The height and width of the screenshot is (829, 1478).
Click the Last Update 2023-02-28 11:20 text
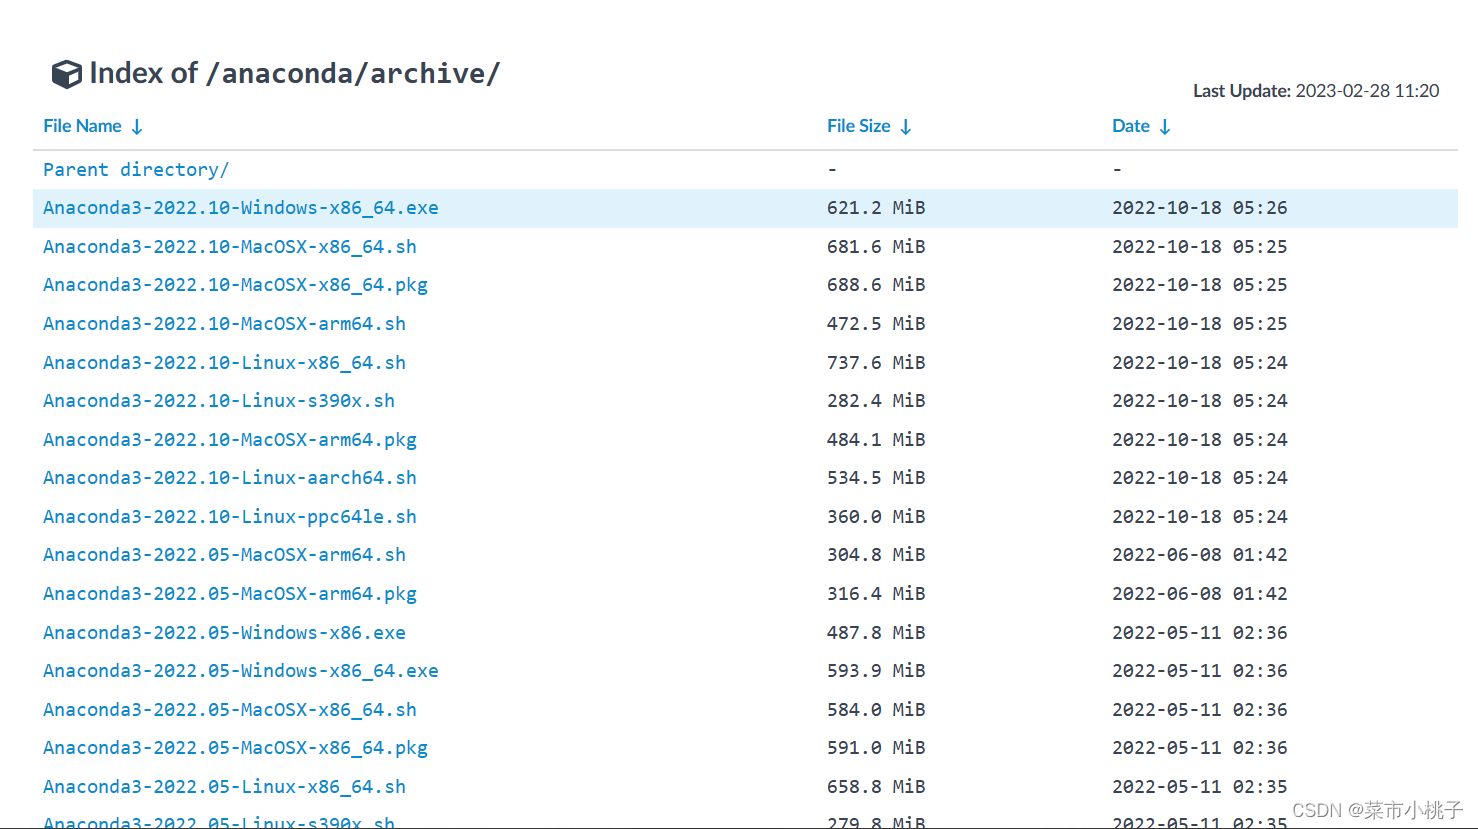1316,91
